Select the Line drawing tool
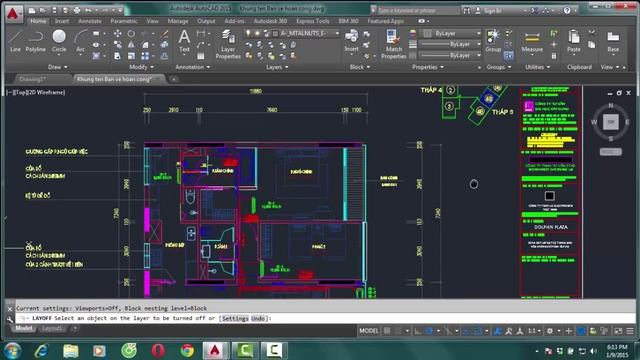This screenshot has width=640, height=360. pyautogui.click(x=15, y=41)
